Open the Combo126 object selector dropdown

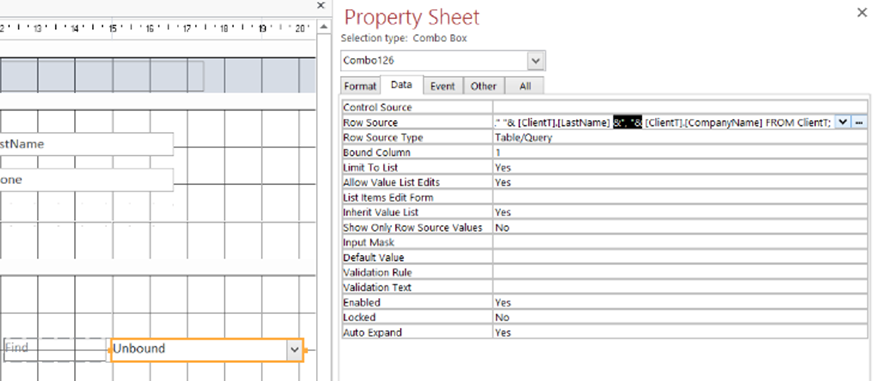536,61
